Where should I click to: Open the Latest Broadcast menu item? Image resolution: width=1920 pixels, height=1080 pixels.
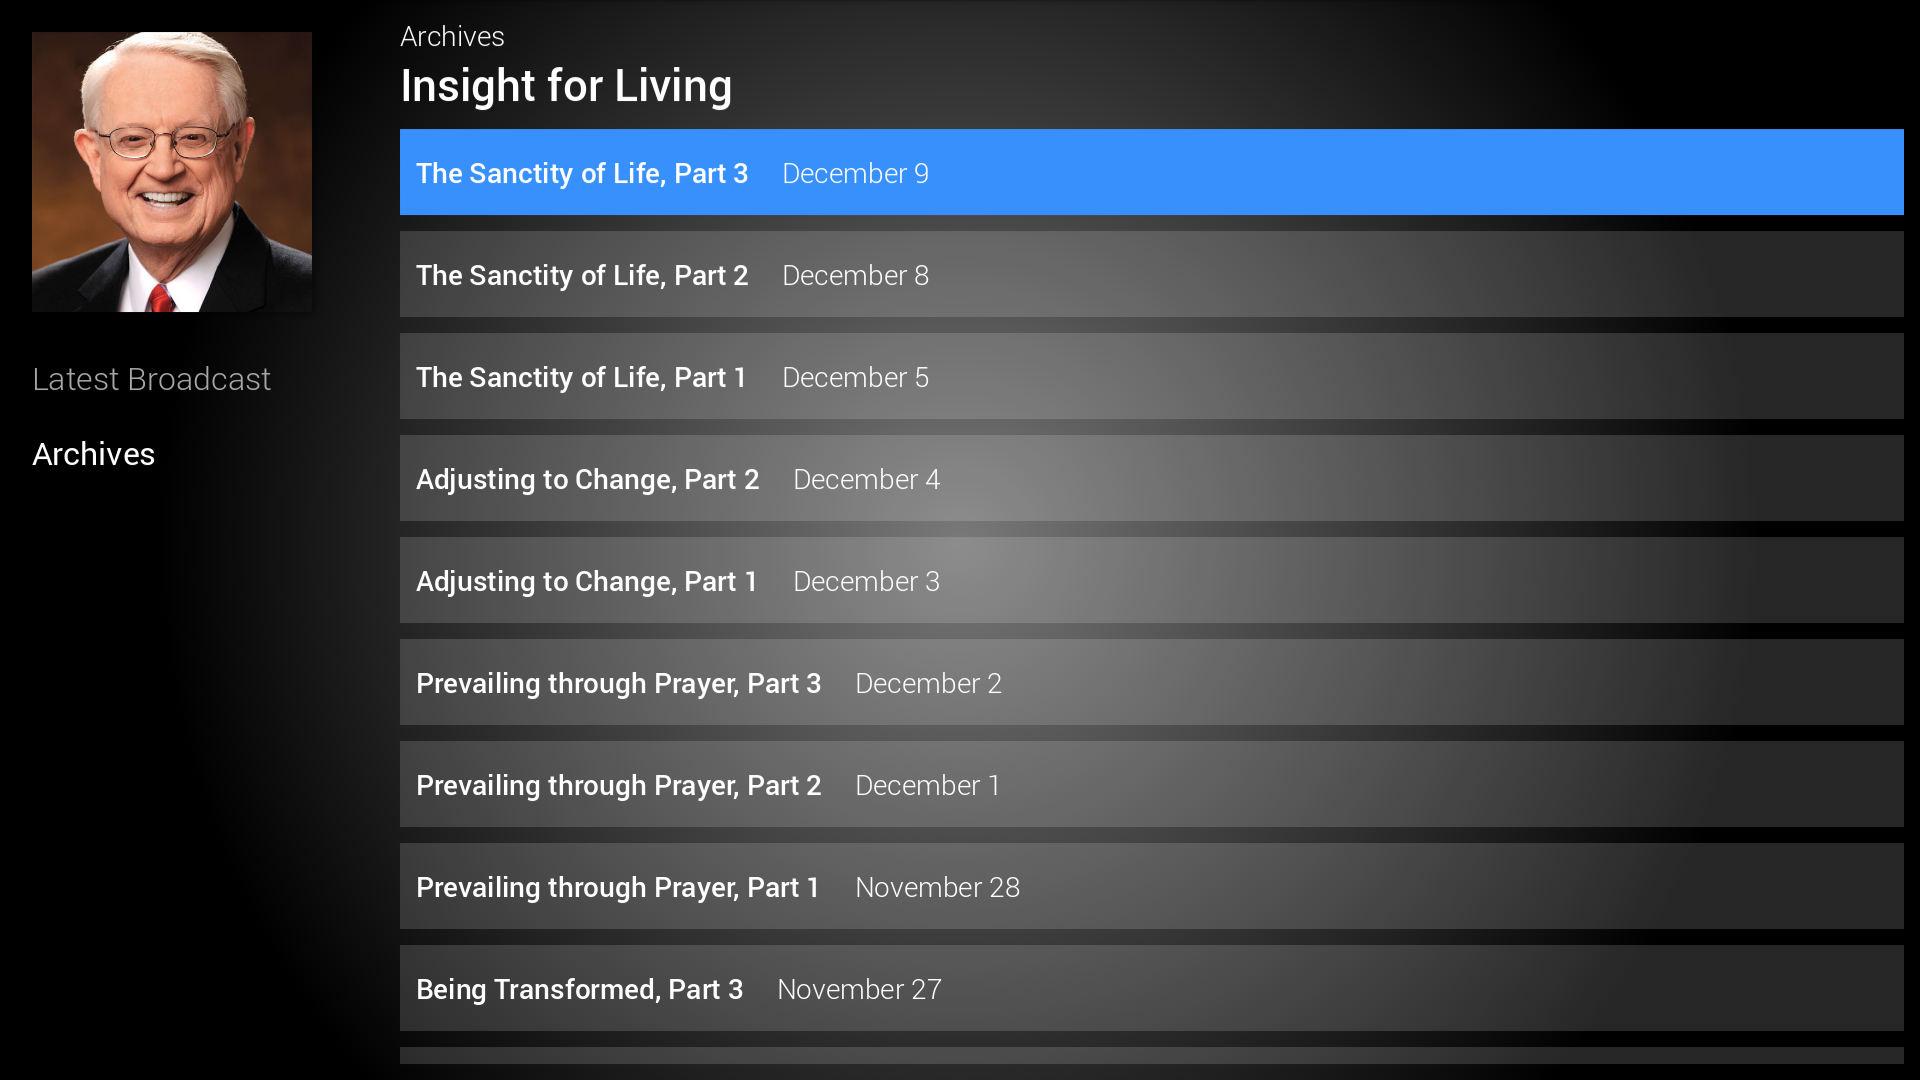[x=151, y=379]
